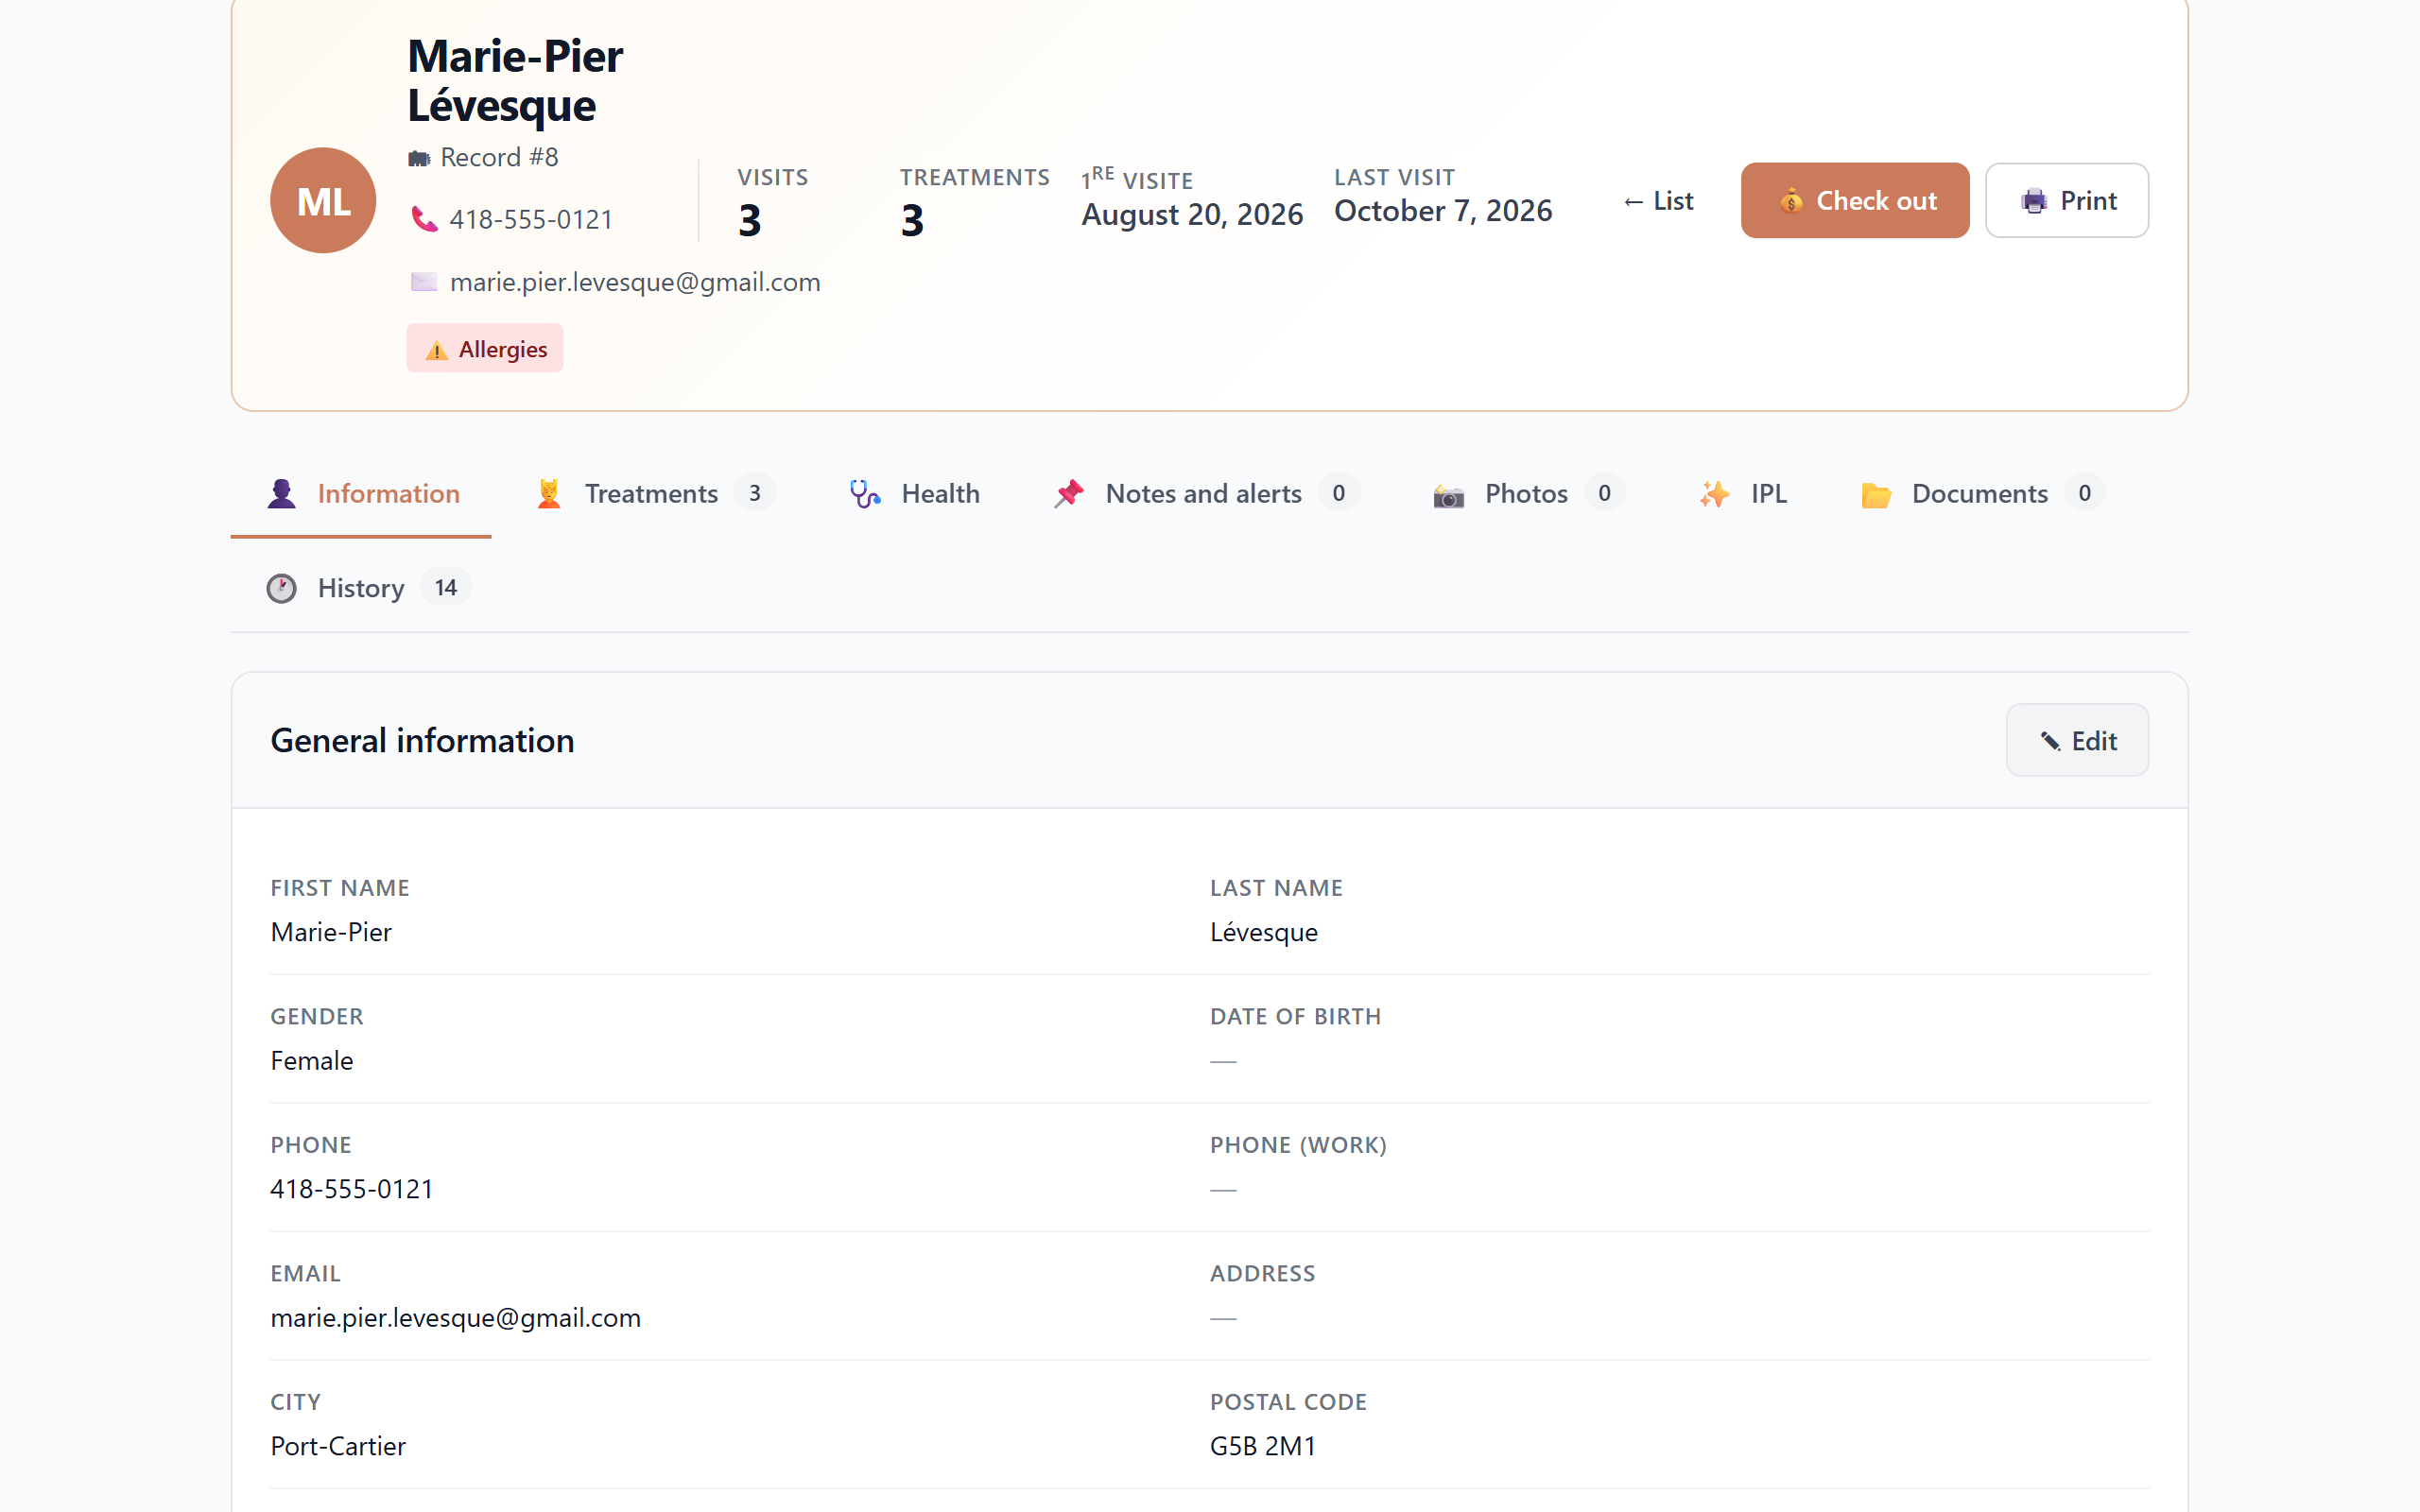
Task: Click the gender value Female
Action: [x=312, y=1060]
